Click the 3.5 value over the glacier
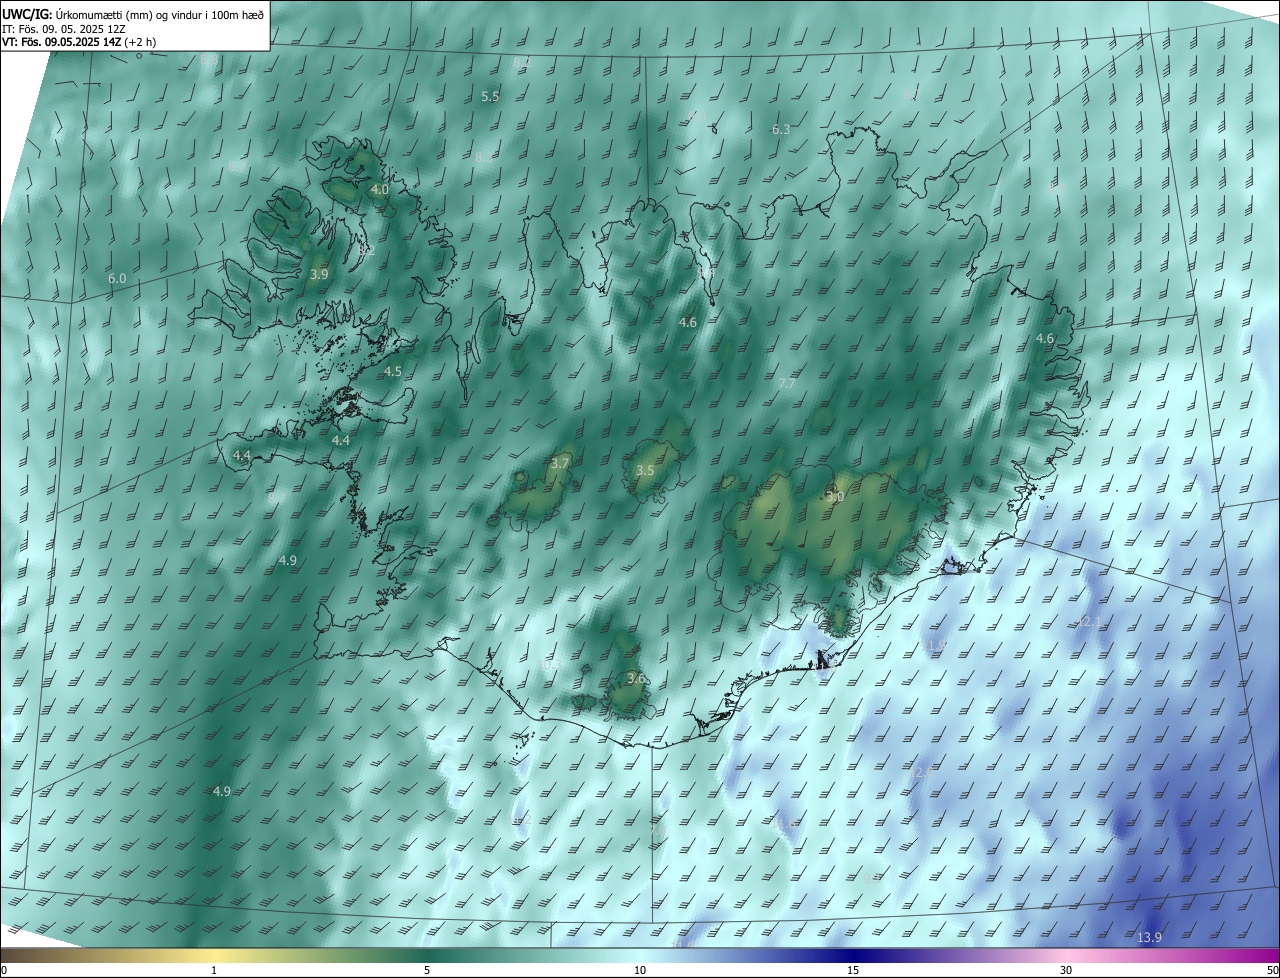1280x978 pixels. coord(645,471)
